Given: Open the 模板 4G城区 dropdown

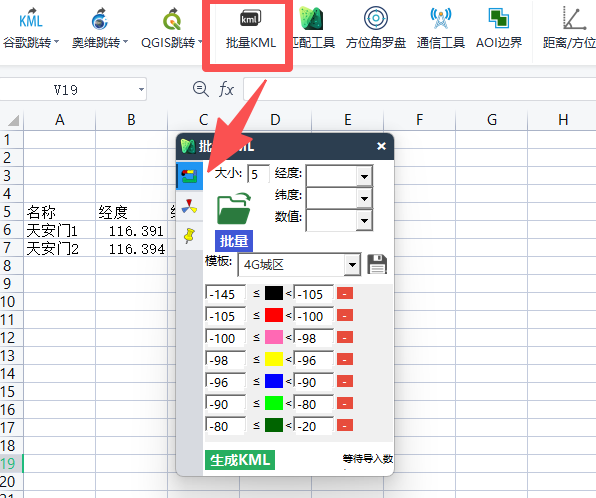Looking at the screenshot, I should 352,265.
